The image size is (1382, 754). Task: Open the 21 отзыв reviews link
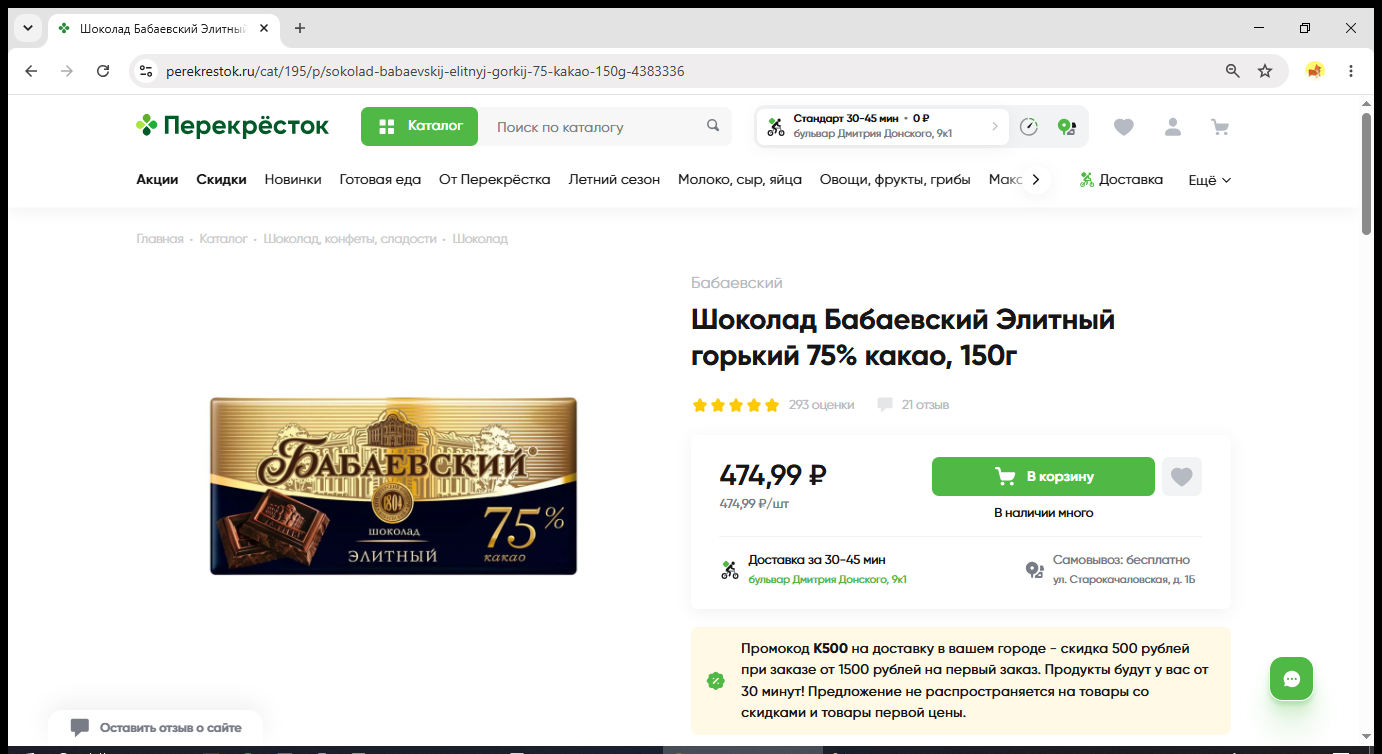pyautogui.click(x=913, y=405)
